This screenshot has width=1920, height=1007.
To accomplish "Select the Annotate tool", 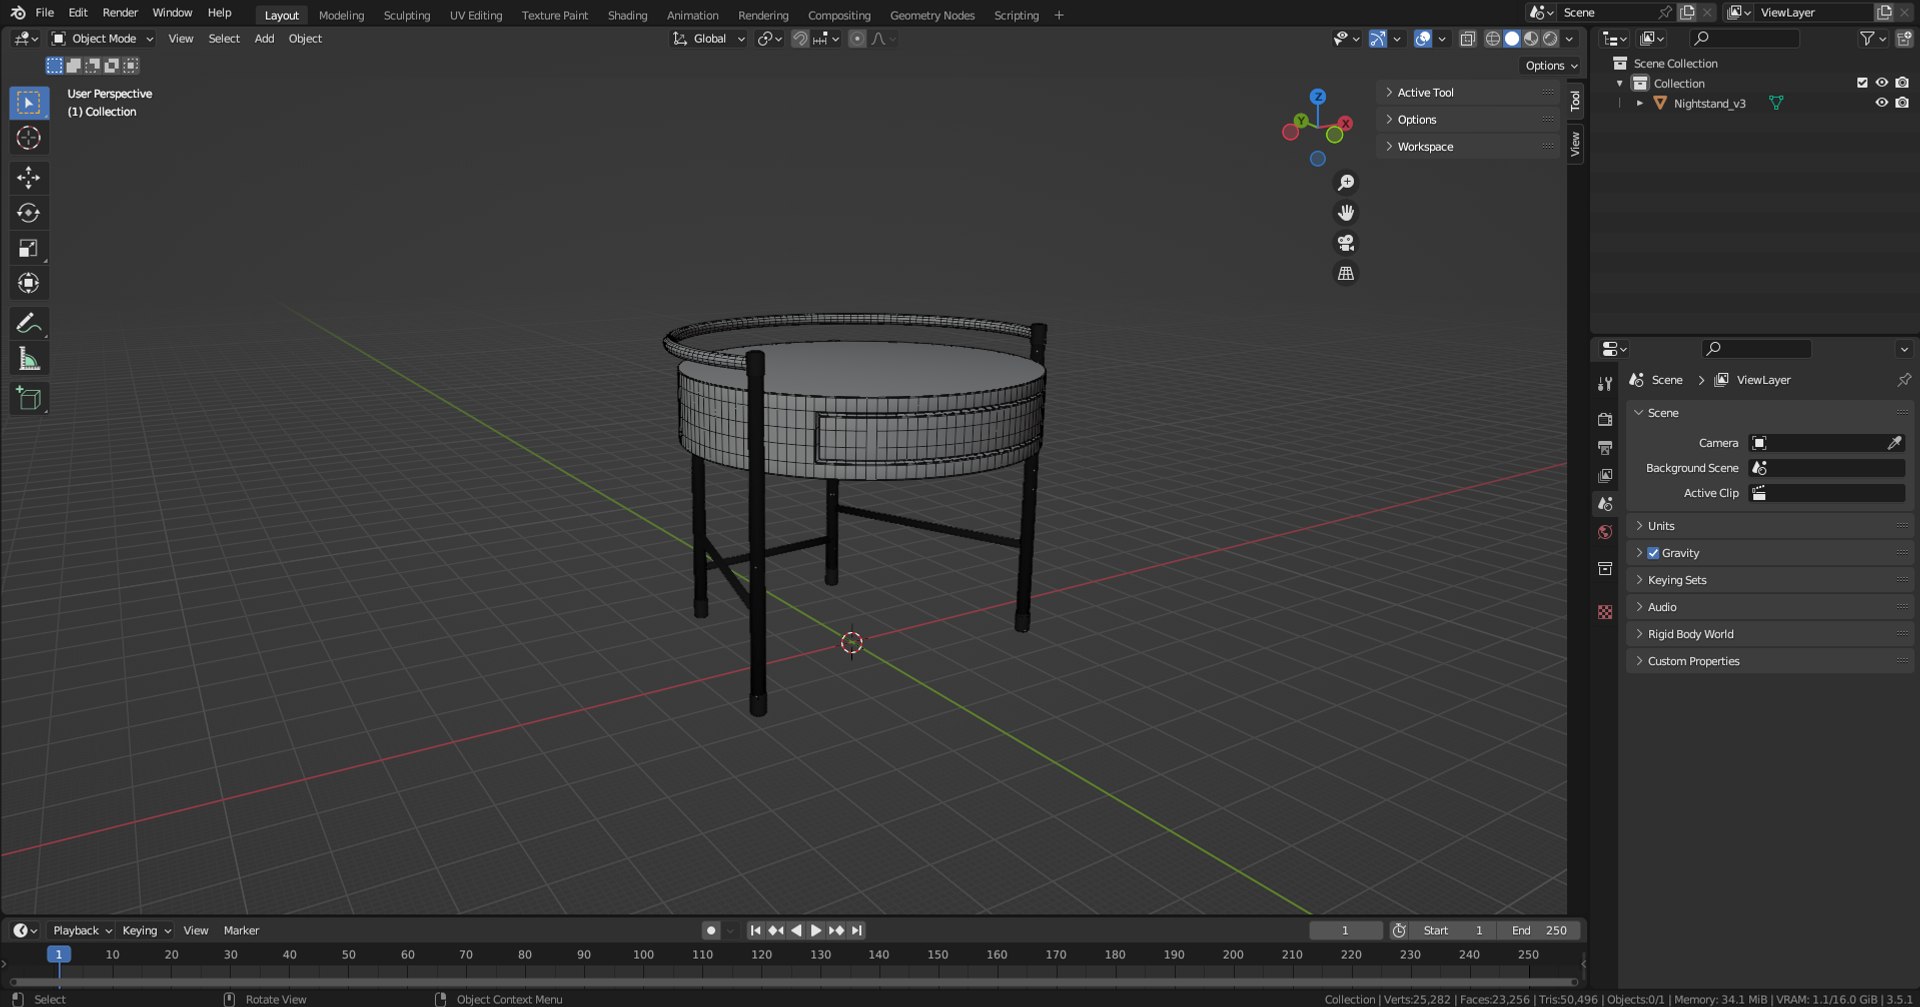I will point(28,323).
